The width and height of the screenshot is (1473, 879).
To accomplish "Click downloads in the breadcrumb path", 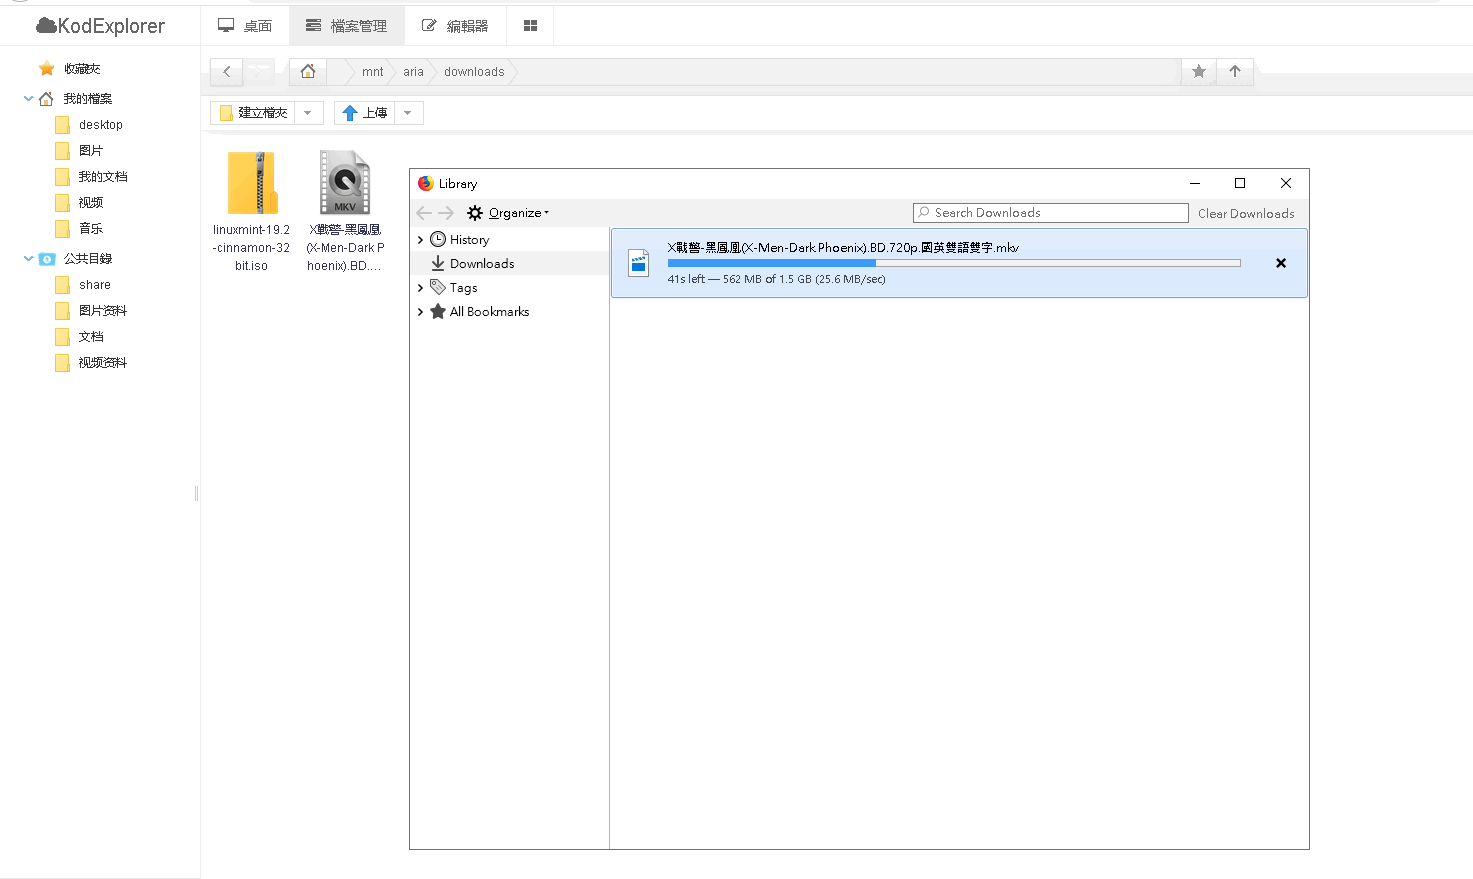I will coord(474,72).
